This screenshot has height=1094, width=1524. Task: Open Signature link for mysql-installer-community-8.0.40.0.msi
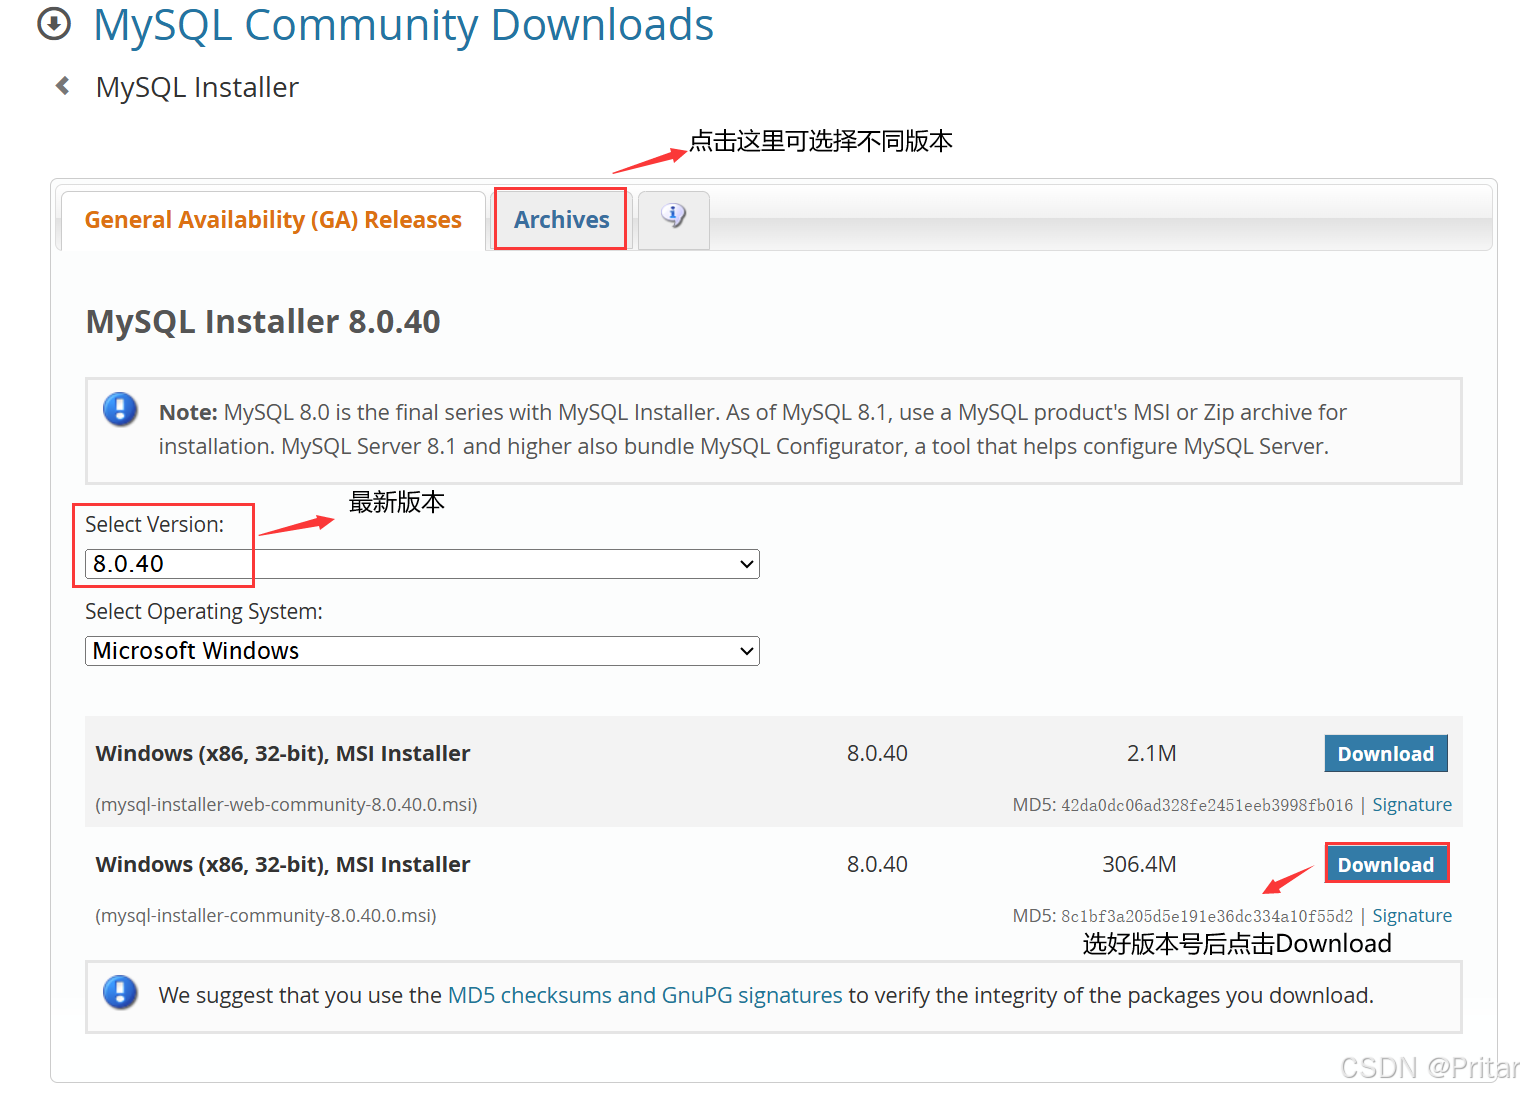[1412, 916]
